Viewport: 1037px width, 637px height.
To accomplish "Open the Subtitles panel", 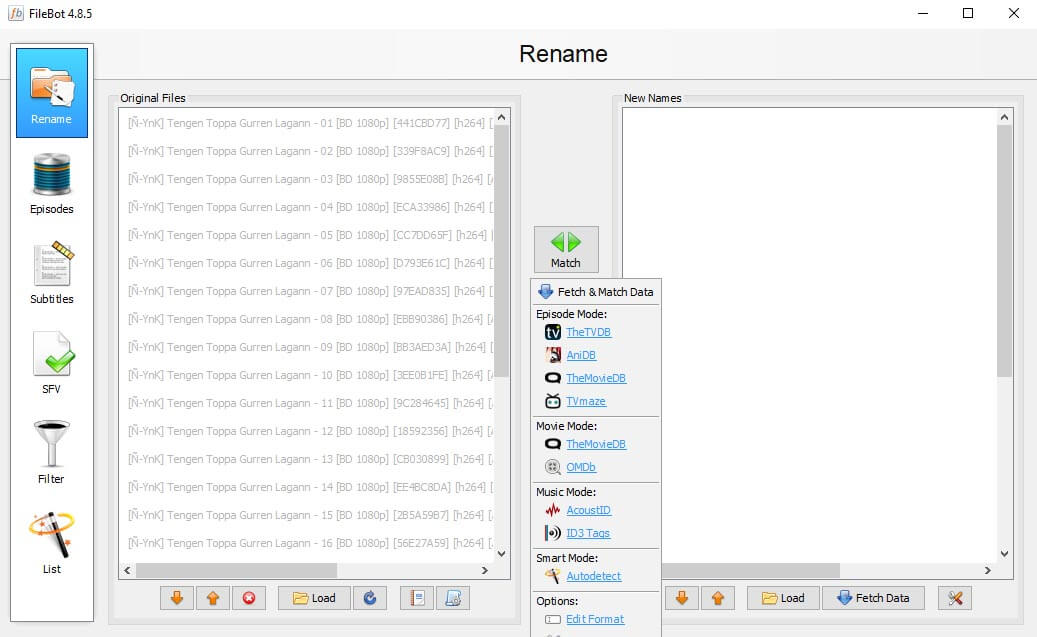I will tap(52, 273).
